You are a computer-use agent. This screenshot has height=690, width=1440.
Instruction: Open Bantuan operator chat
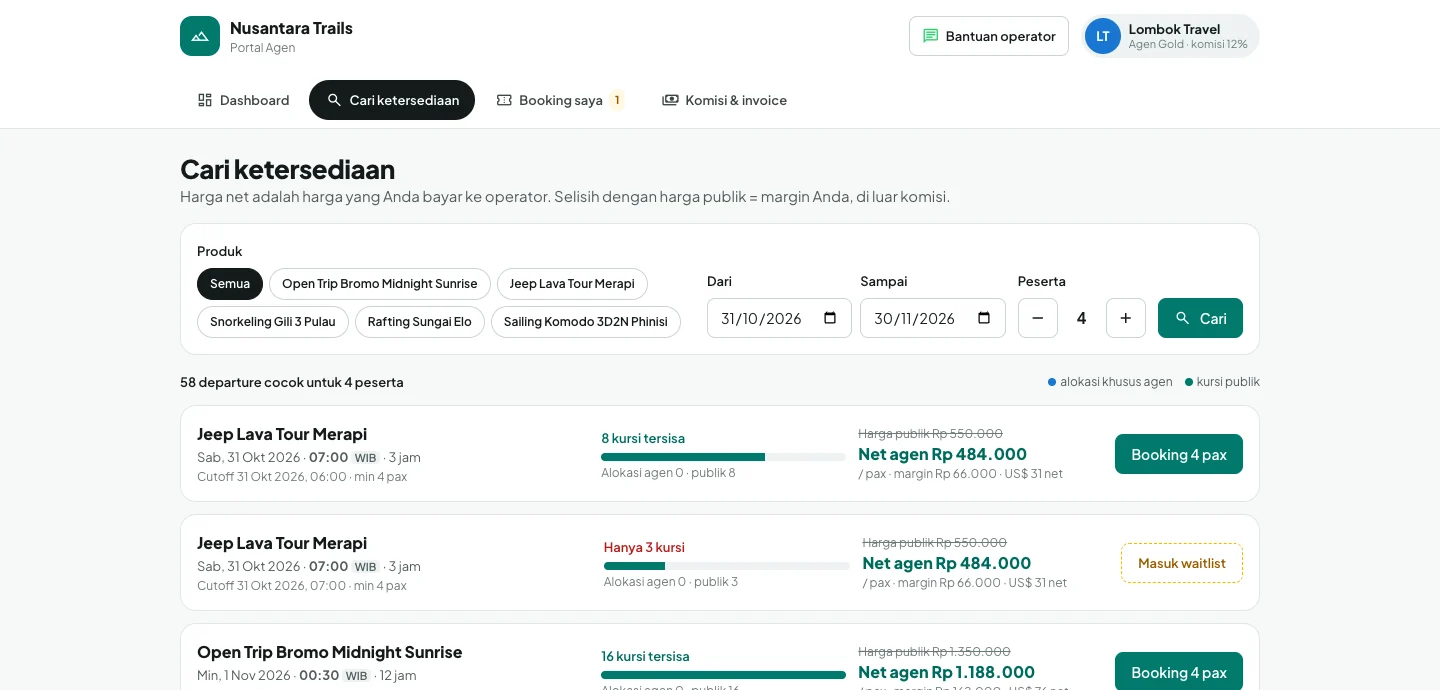989,36
